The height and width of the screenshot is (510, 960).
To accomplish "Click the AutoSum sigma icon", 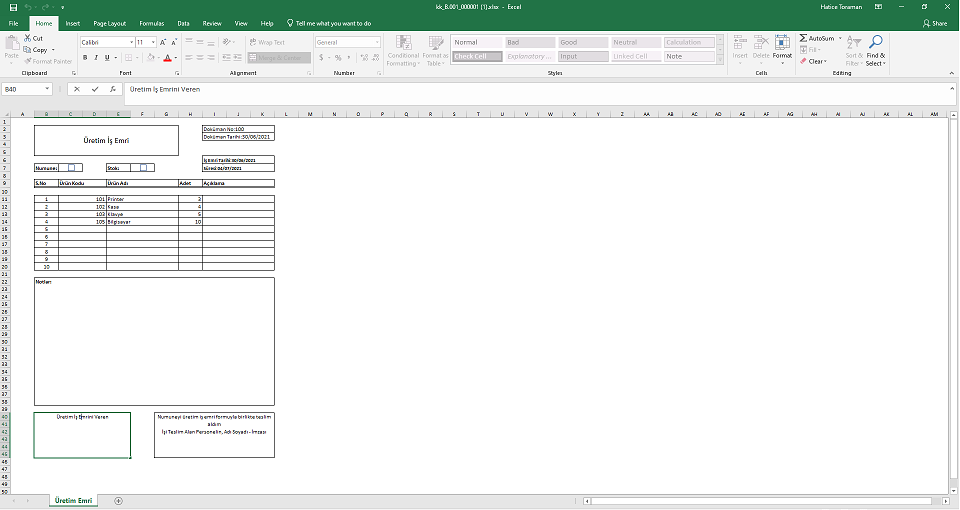I will pyautogui.click(x=804, y=38).
